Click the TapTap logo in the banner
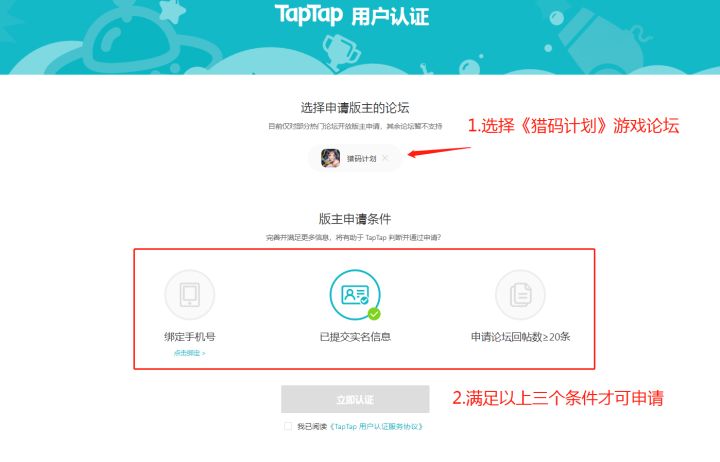Screen dimensions: 720x462 309,15
